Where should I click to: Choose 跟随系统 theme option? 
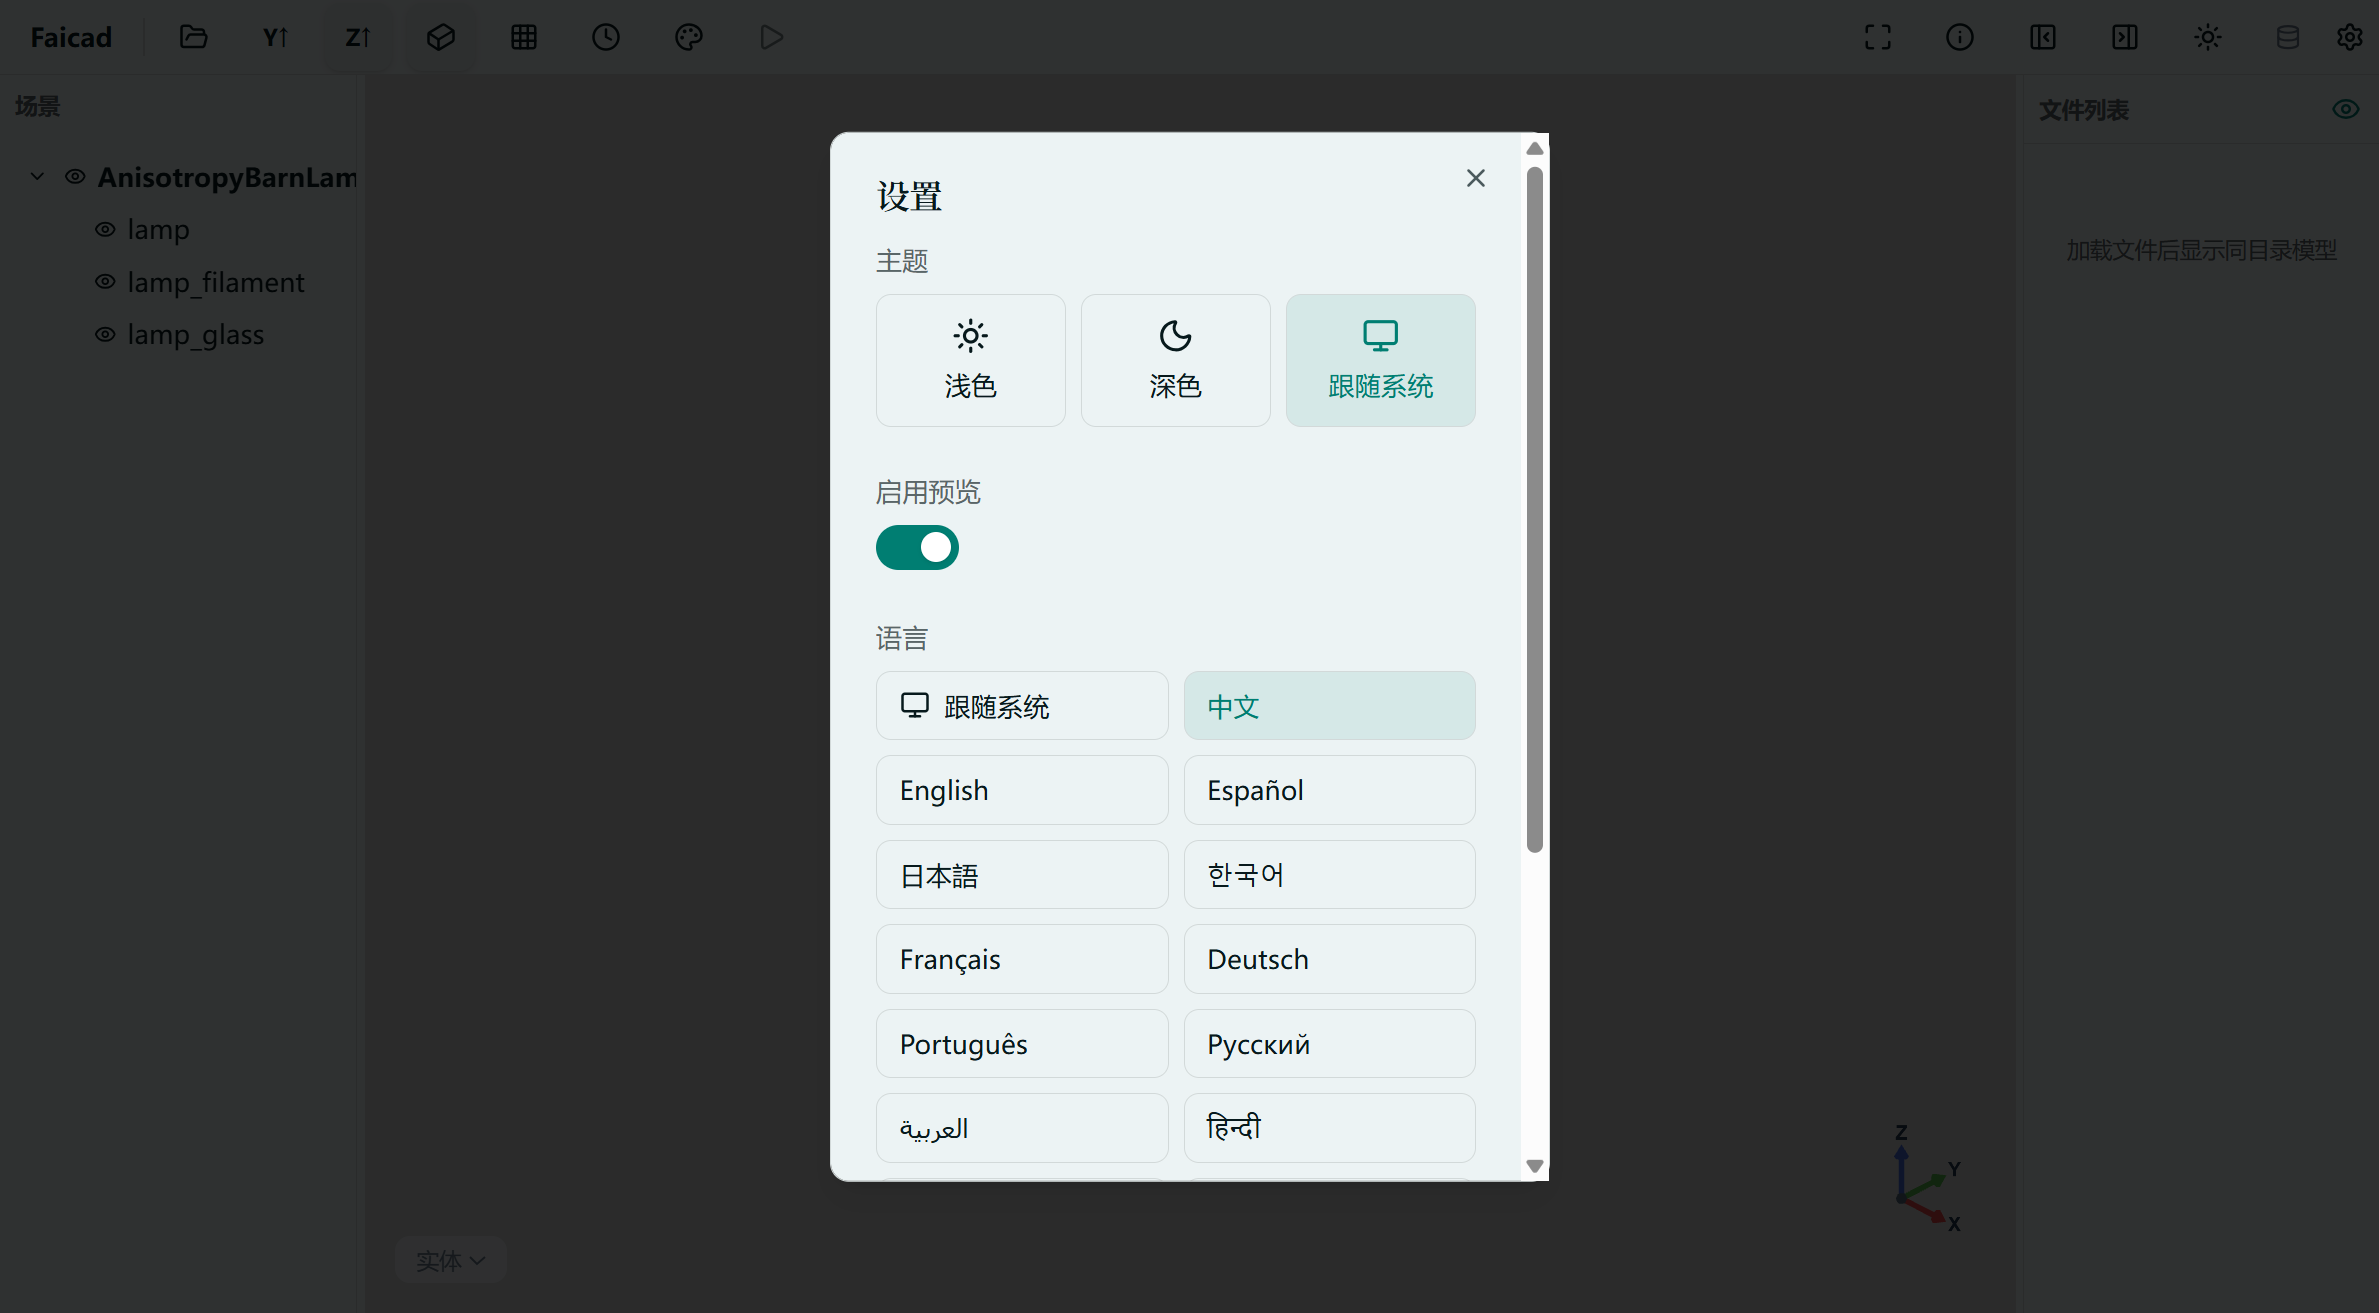point(1381,360)
